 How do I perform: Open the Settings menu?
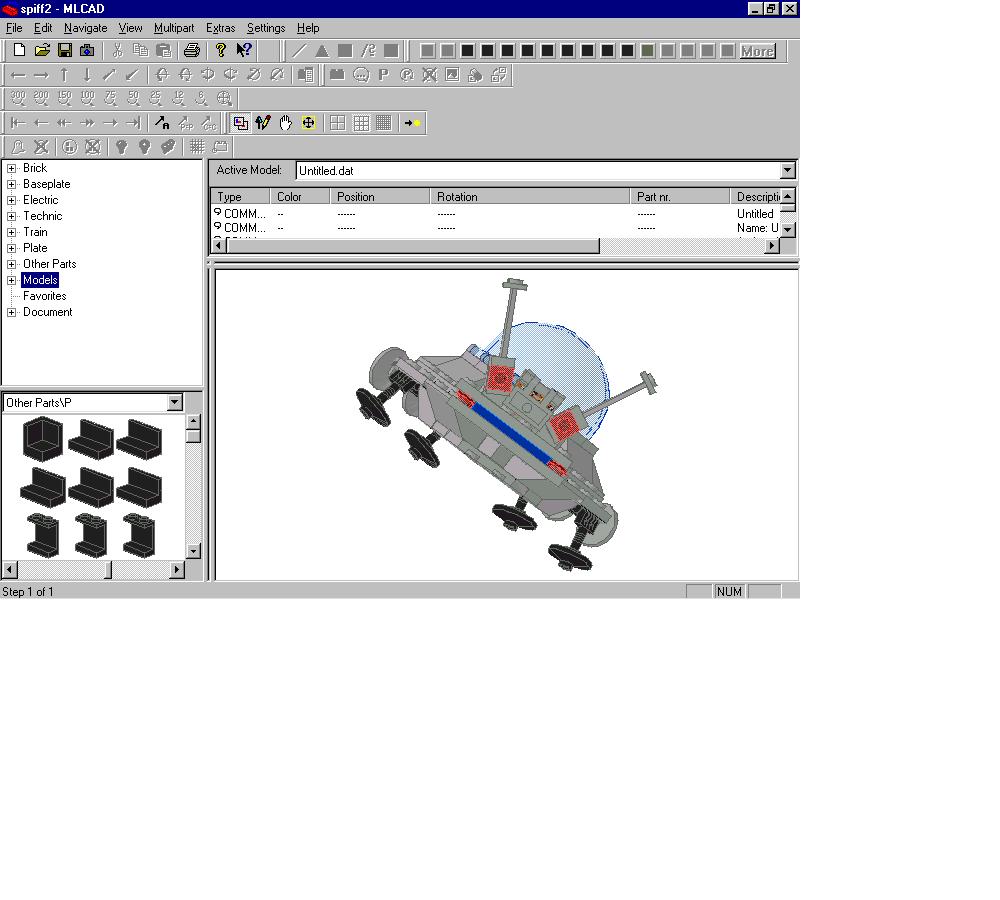[266, 28]
